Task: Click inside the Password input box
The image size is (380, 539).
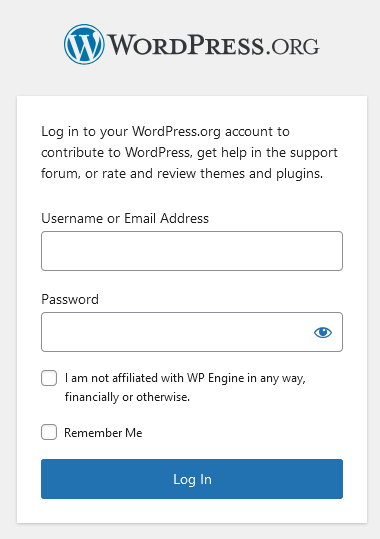Action: [x=175, y=332]
